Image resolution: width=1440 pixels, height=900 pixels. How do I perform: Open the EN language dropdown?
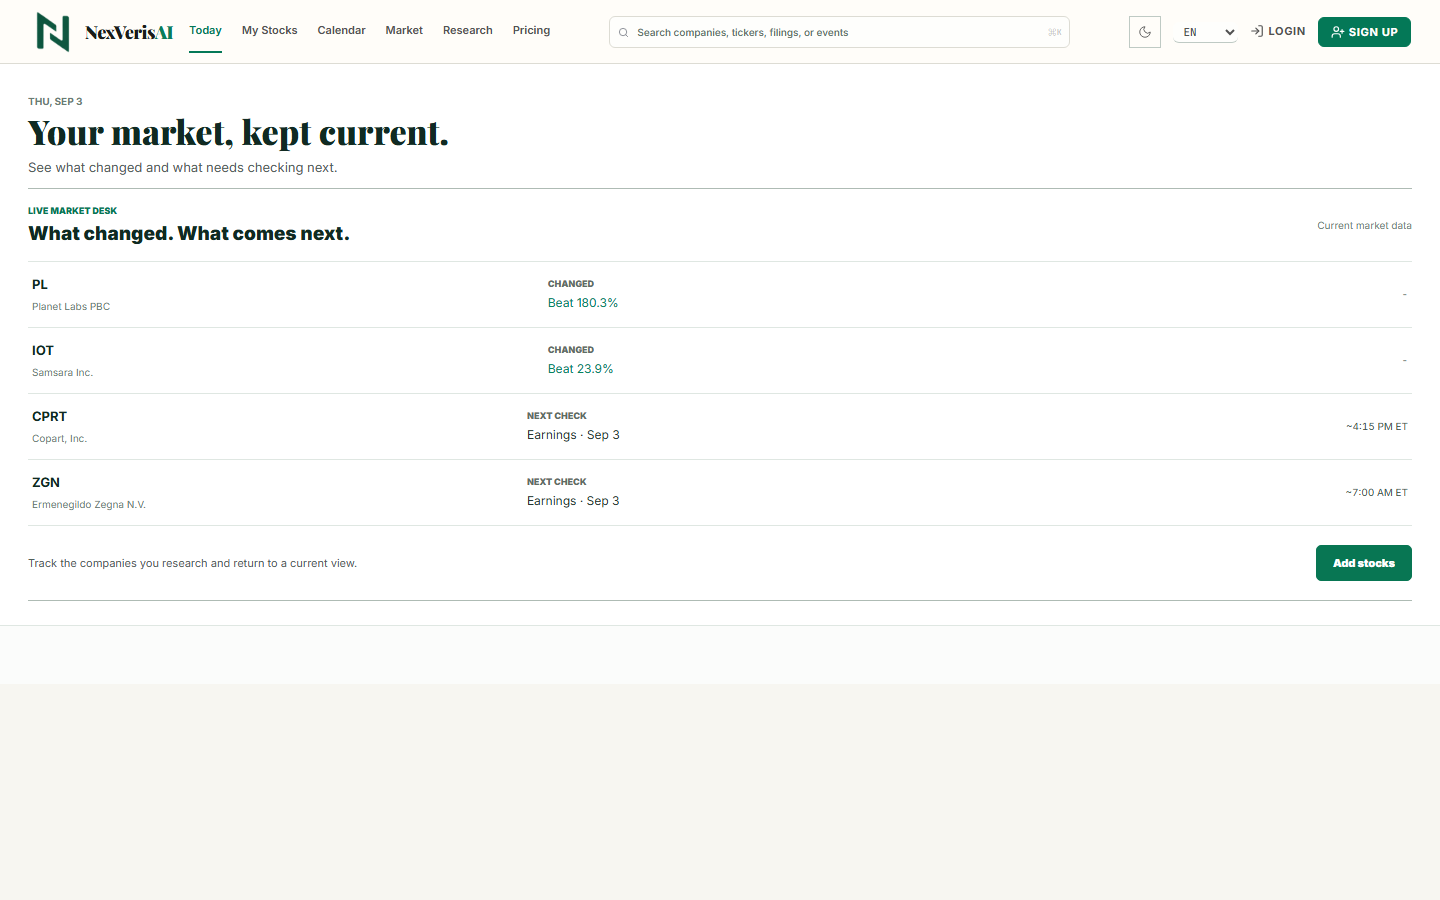(1206, 32)
